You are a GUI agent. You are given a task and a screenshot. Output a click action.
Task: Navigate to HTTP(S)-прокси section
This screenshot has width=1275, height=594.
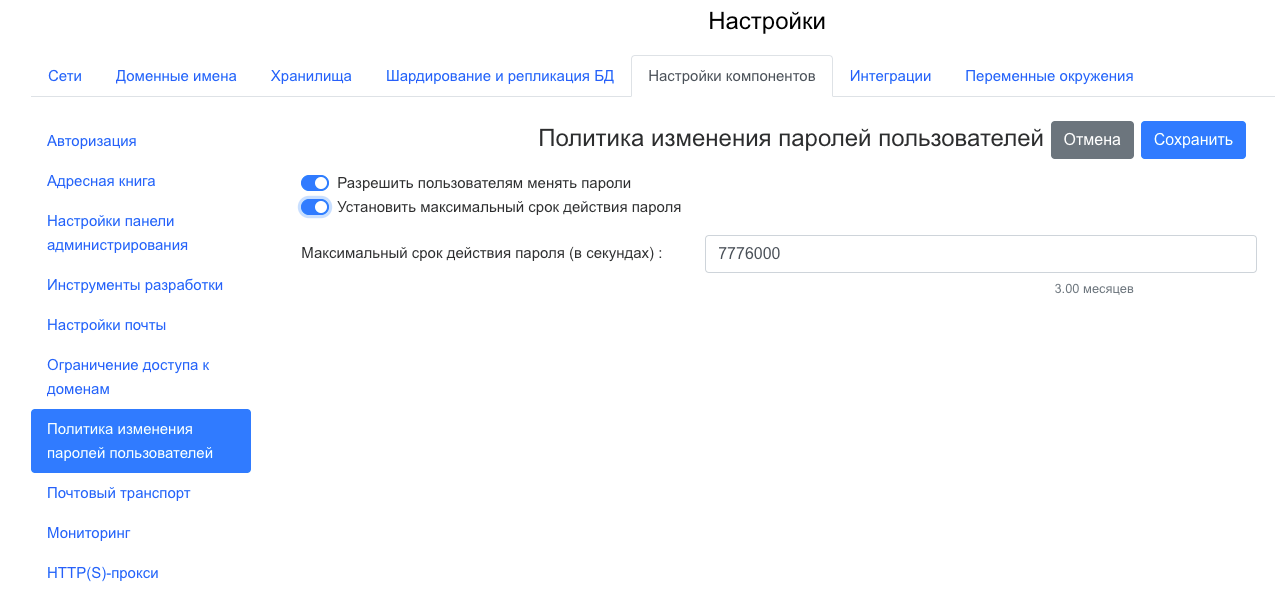(x=102, y=573)
